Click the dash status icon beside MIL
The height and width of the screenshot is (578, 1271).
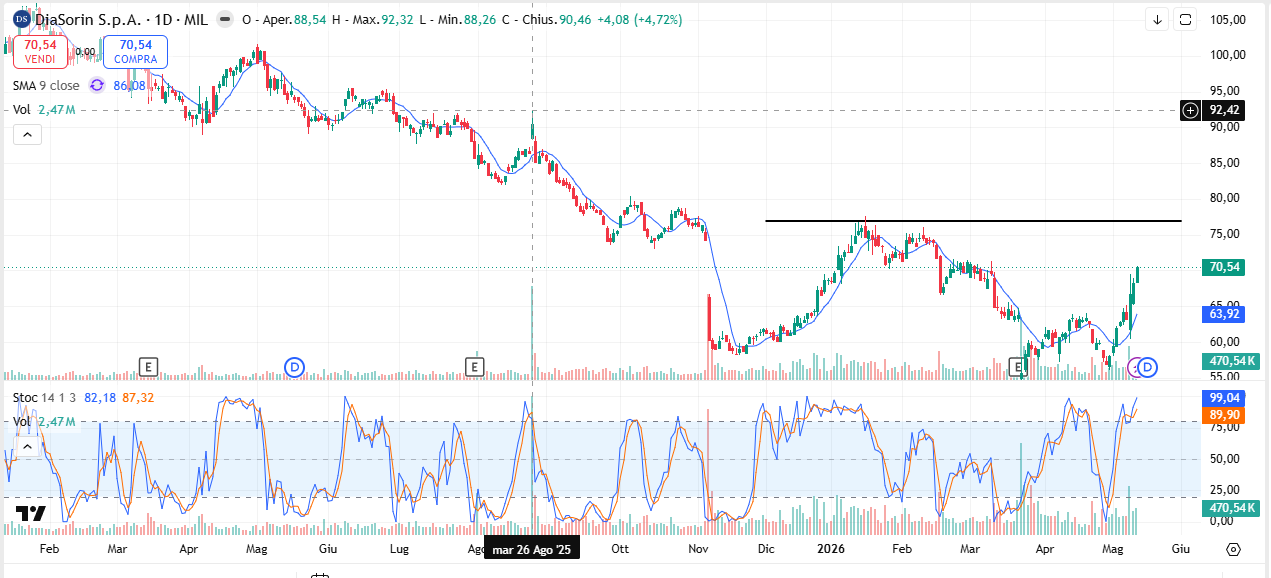coord(226,19)
